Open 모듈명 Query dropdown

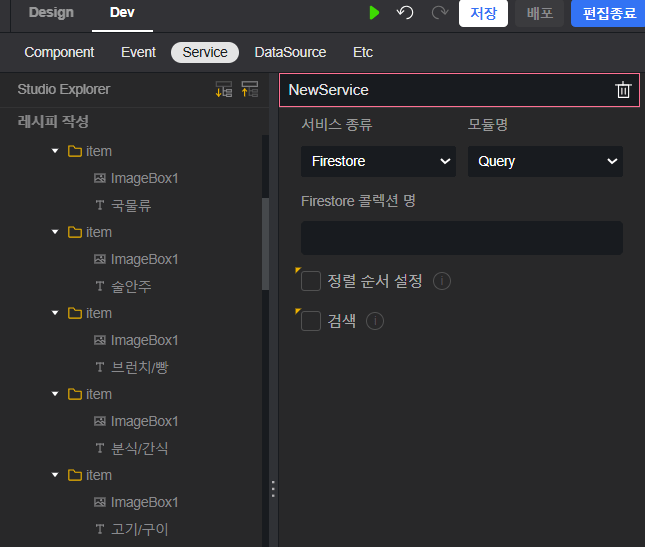545,161
